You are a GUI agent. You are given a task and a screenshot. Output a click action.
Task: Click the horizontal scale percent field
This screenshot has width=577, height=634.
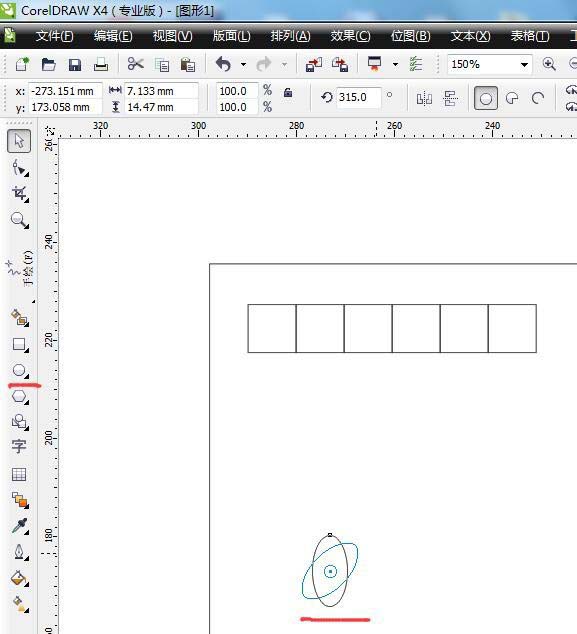coord(237,91)
